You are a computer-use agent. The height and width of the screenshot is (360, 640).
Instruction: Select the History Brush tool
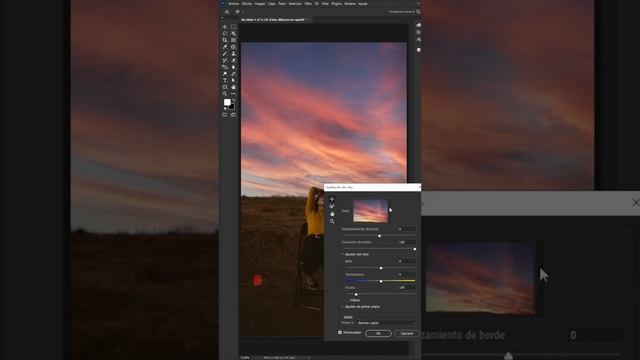point(225,60)
